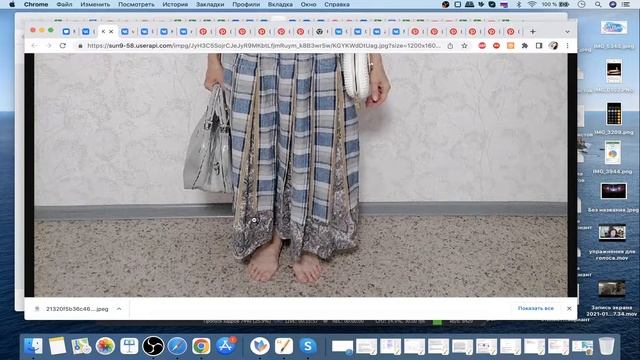Open IMG_3209.png calculator thumbnail on desktop
640x360 pixels.
613,114
